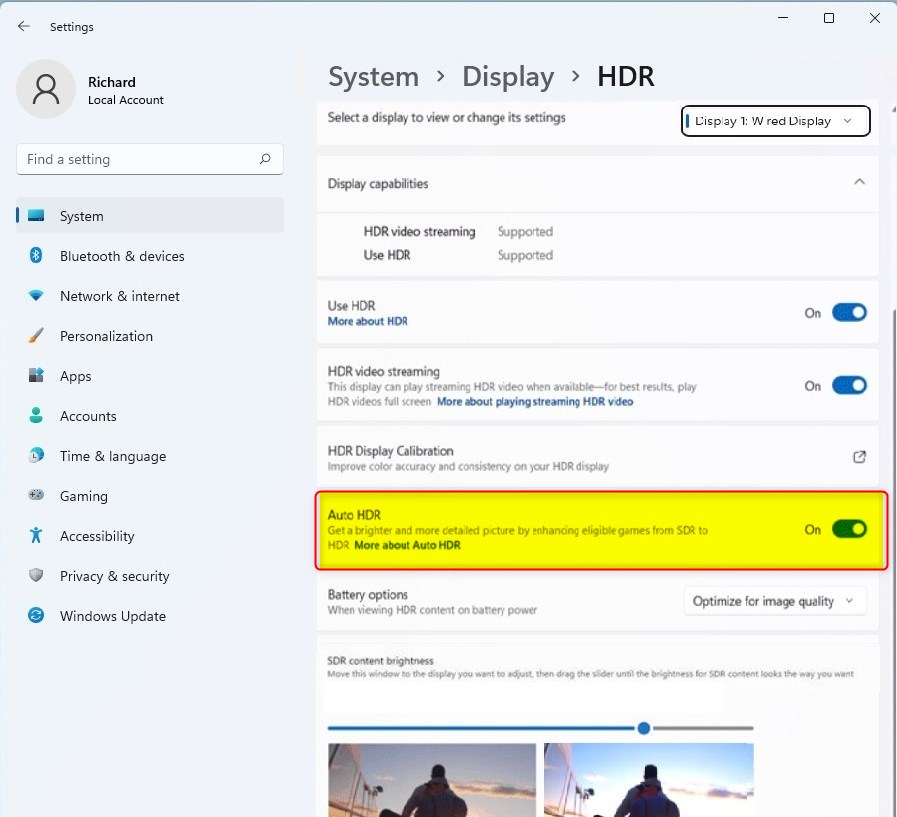The height and width of the screenshot is (817, 897).
Task: Open HDR Display Calibration external link icon
Action: tap(859, 457)
